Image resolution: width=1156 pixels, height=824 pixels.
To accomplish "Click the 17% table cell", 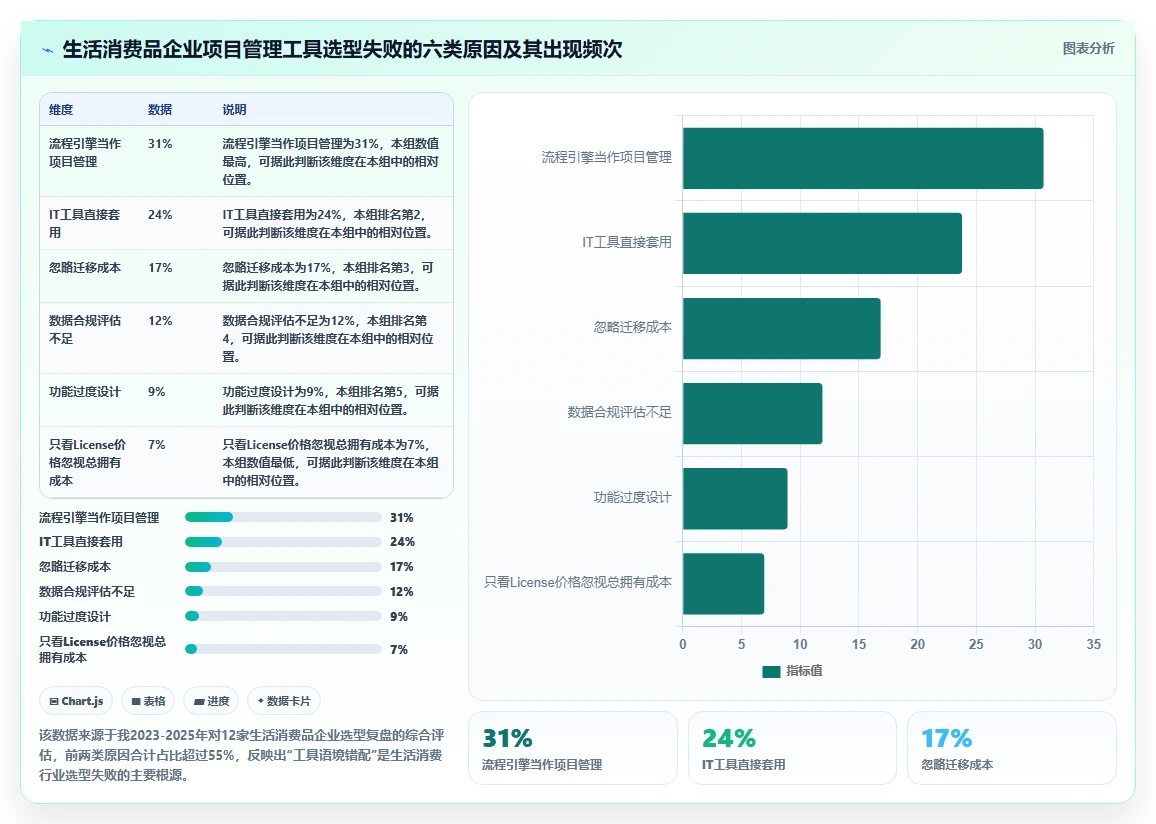I will coord(160,268).
